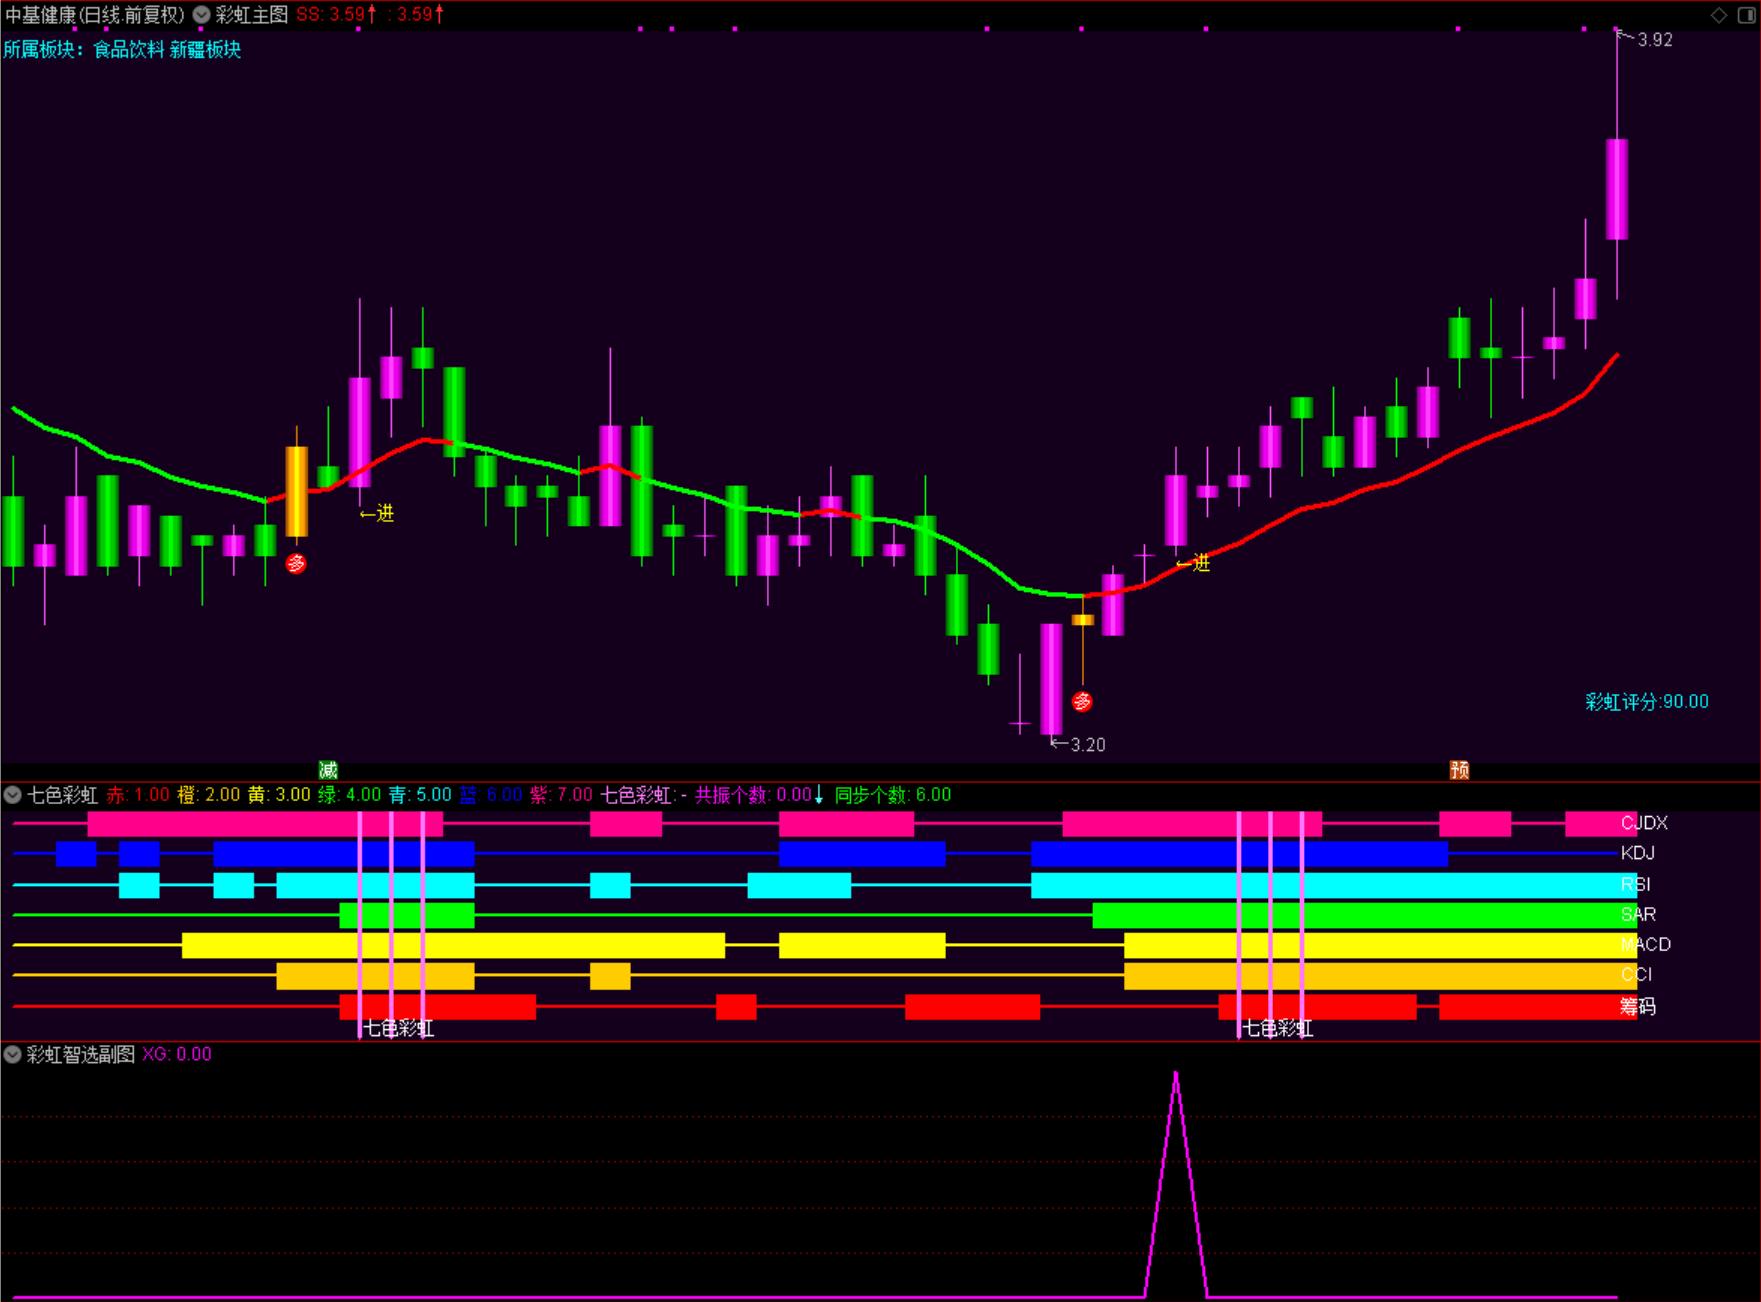The image size is (1761, 1302).
Task: Click the 彩虹评分:90.00 score text
Action: [1647, 702]
